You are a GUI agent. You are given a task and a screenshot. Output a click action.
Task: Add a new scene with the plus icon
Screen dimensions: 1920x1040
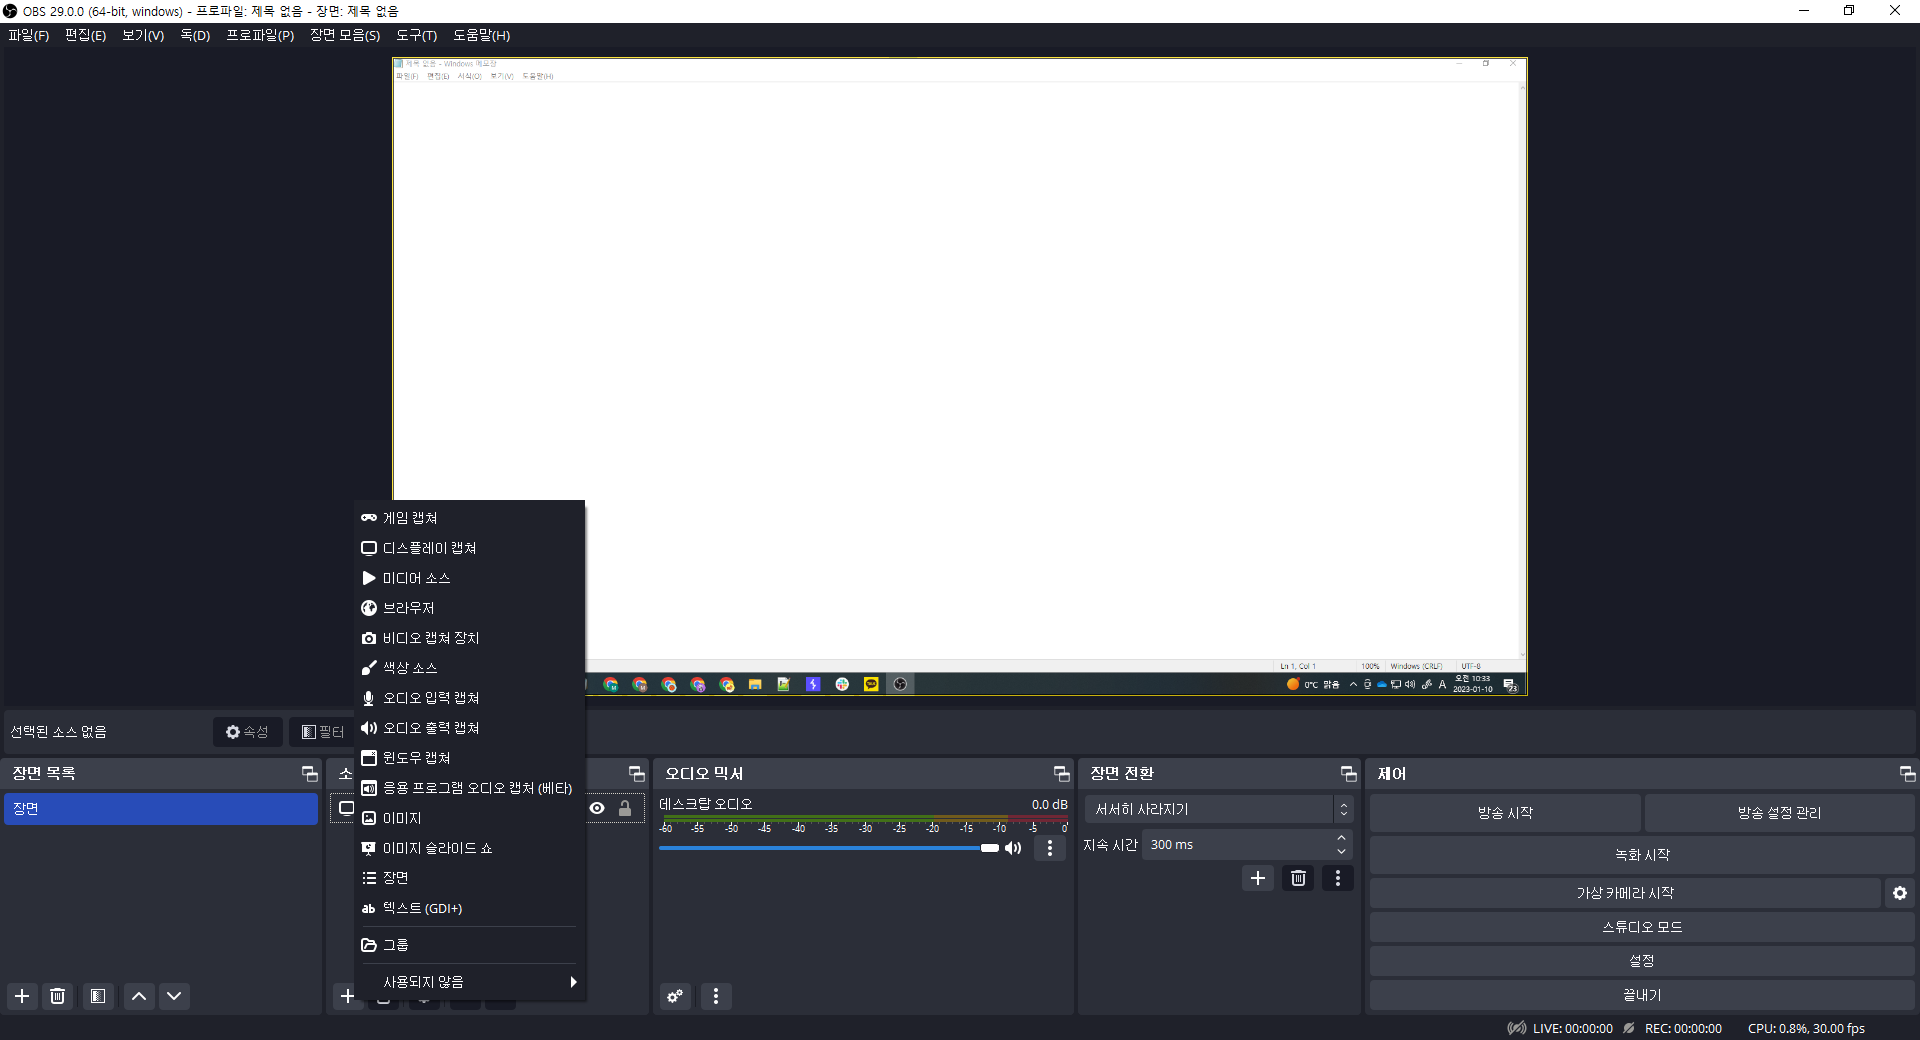click(x=21, y=996)
